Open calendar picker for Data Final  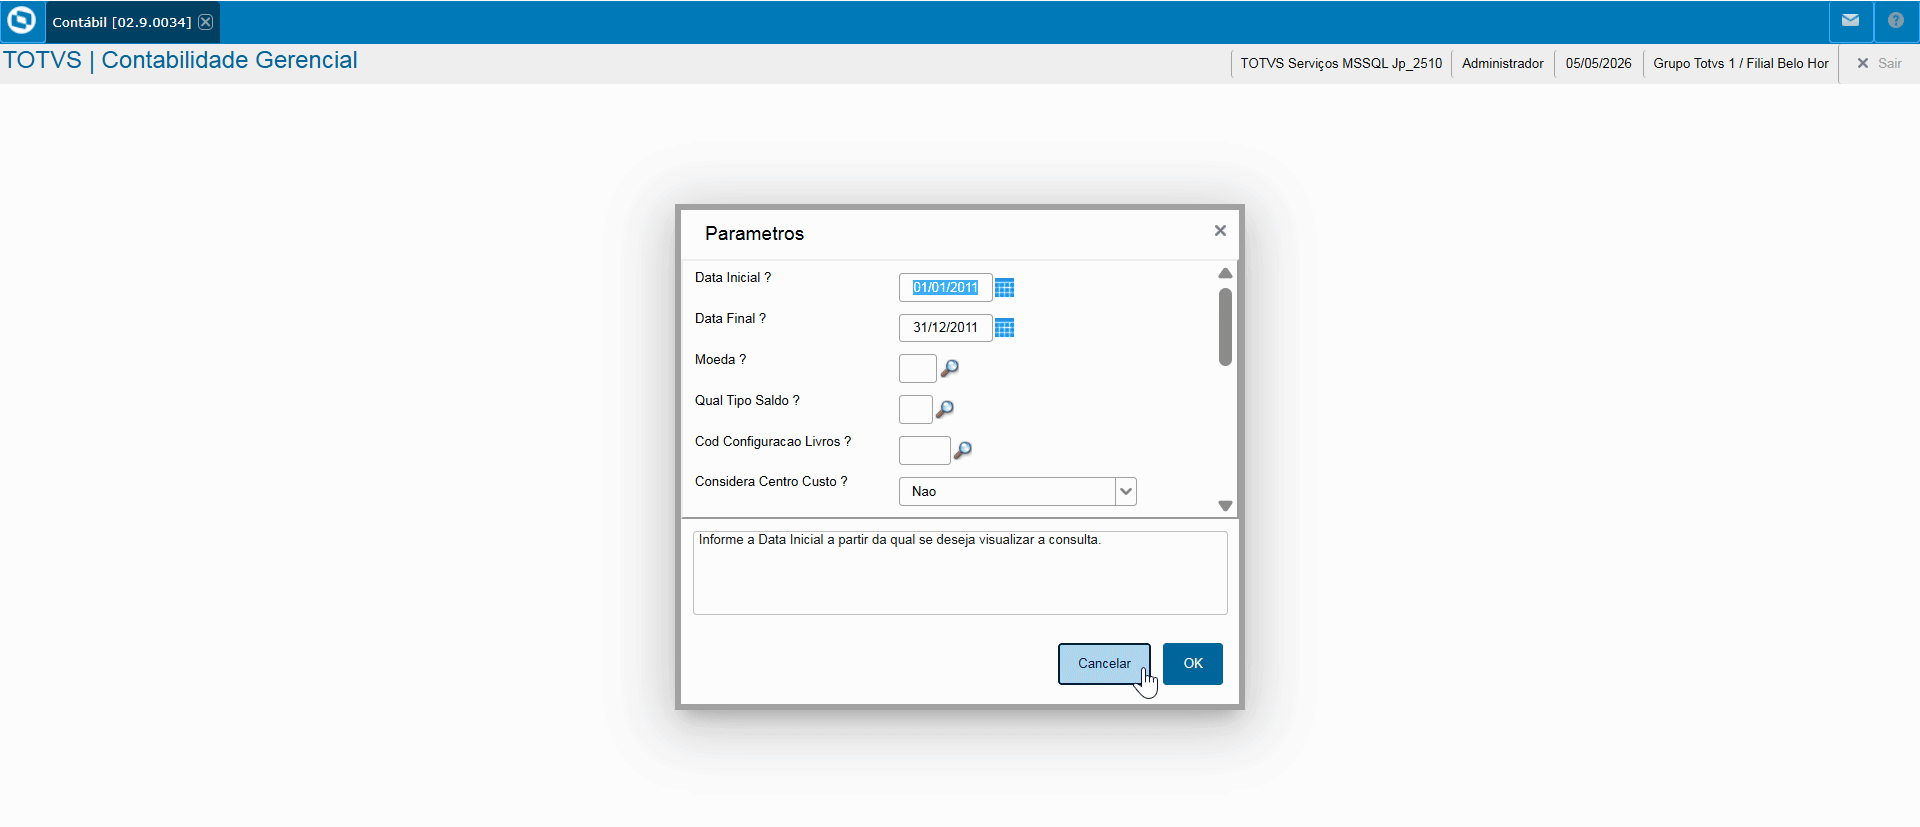click(1005, 328)
